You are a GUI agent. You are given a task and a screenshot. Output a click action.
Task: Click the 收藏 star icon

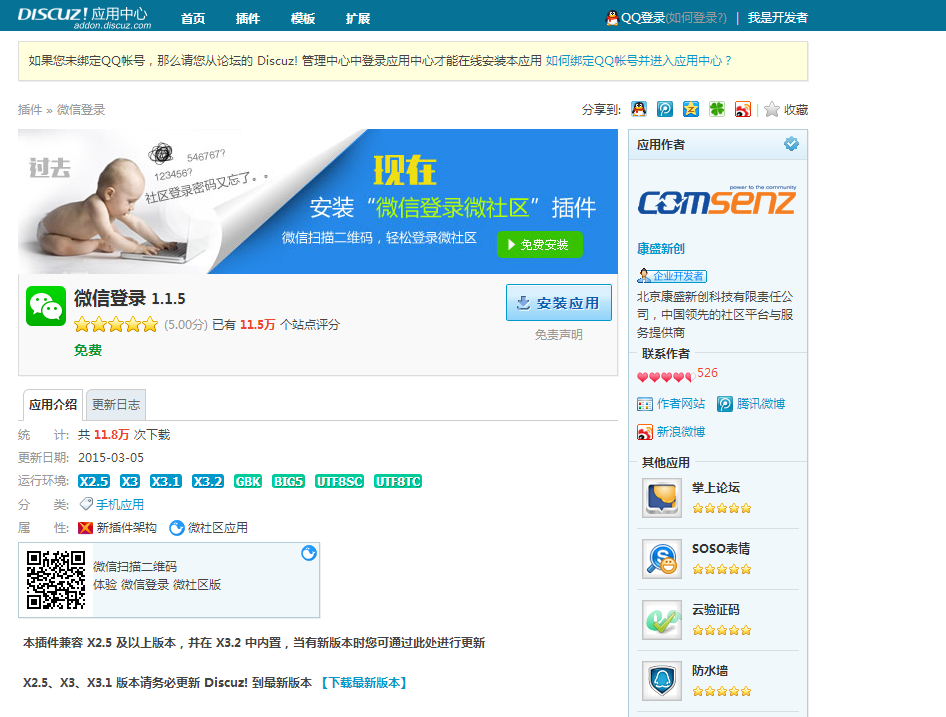point(772,109)
